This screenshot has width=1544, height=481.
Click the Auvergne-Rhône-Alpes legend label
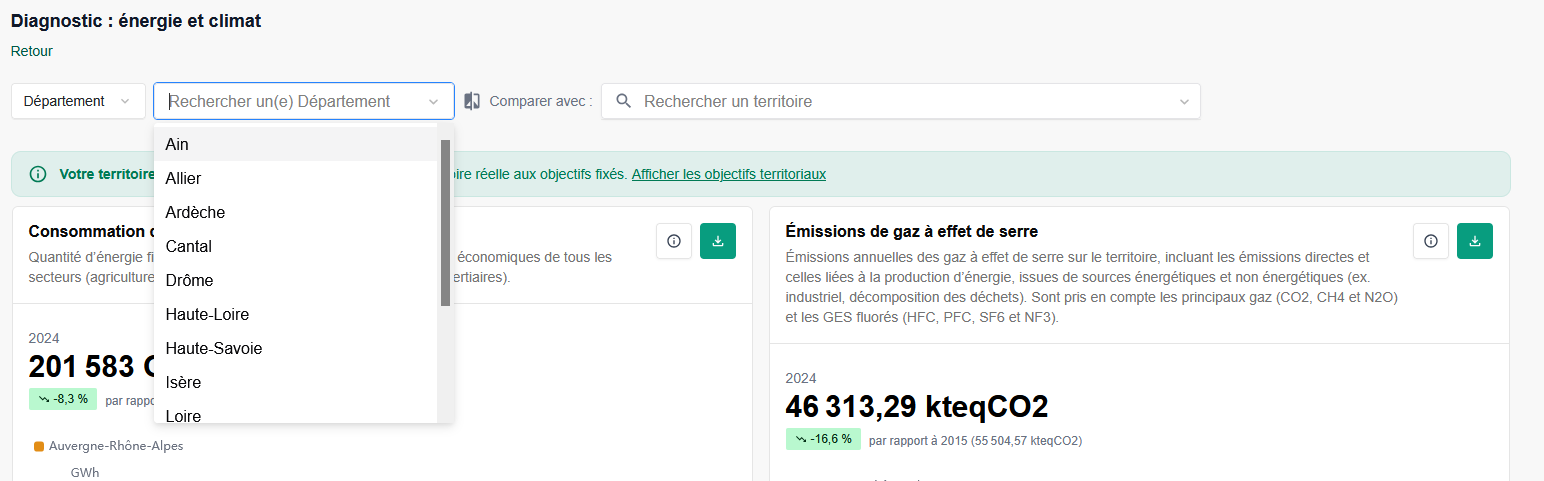pos(116,446)
